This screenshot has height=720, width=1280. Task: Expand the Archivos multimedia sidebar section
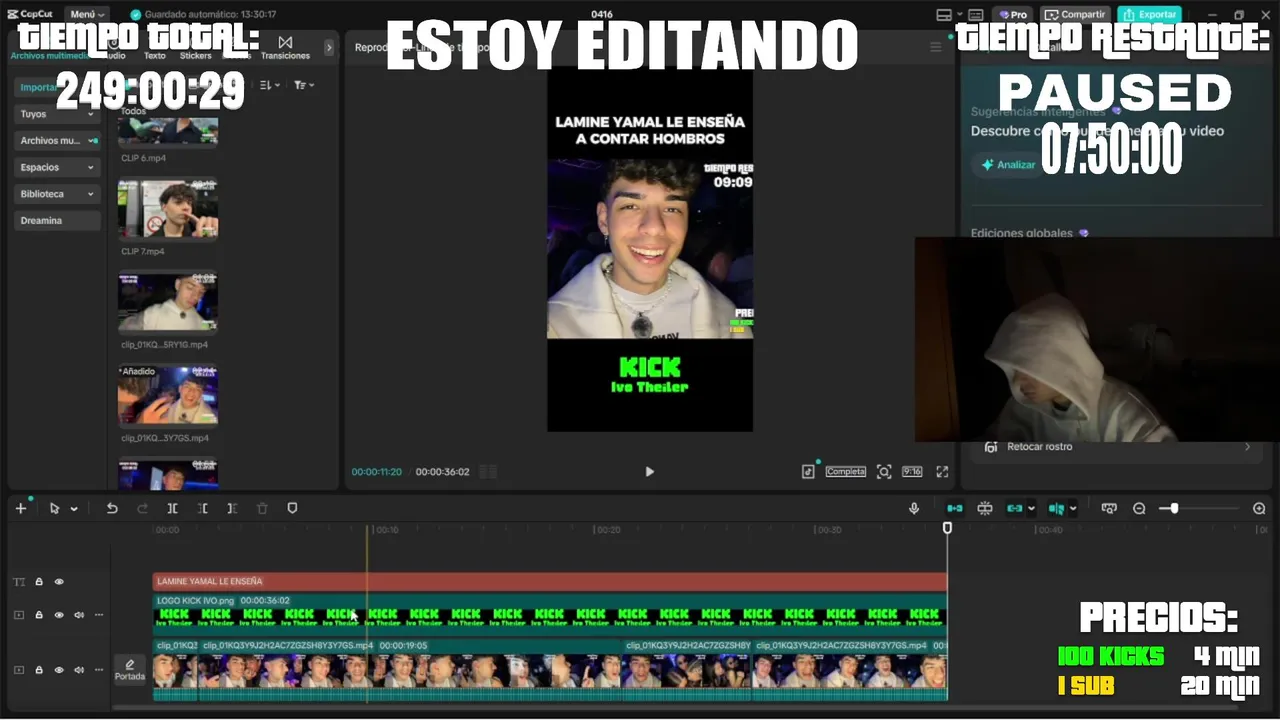[57, 141]
